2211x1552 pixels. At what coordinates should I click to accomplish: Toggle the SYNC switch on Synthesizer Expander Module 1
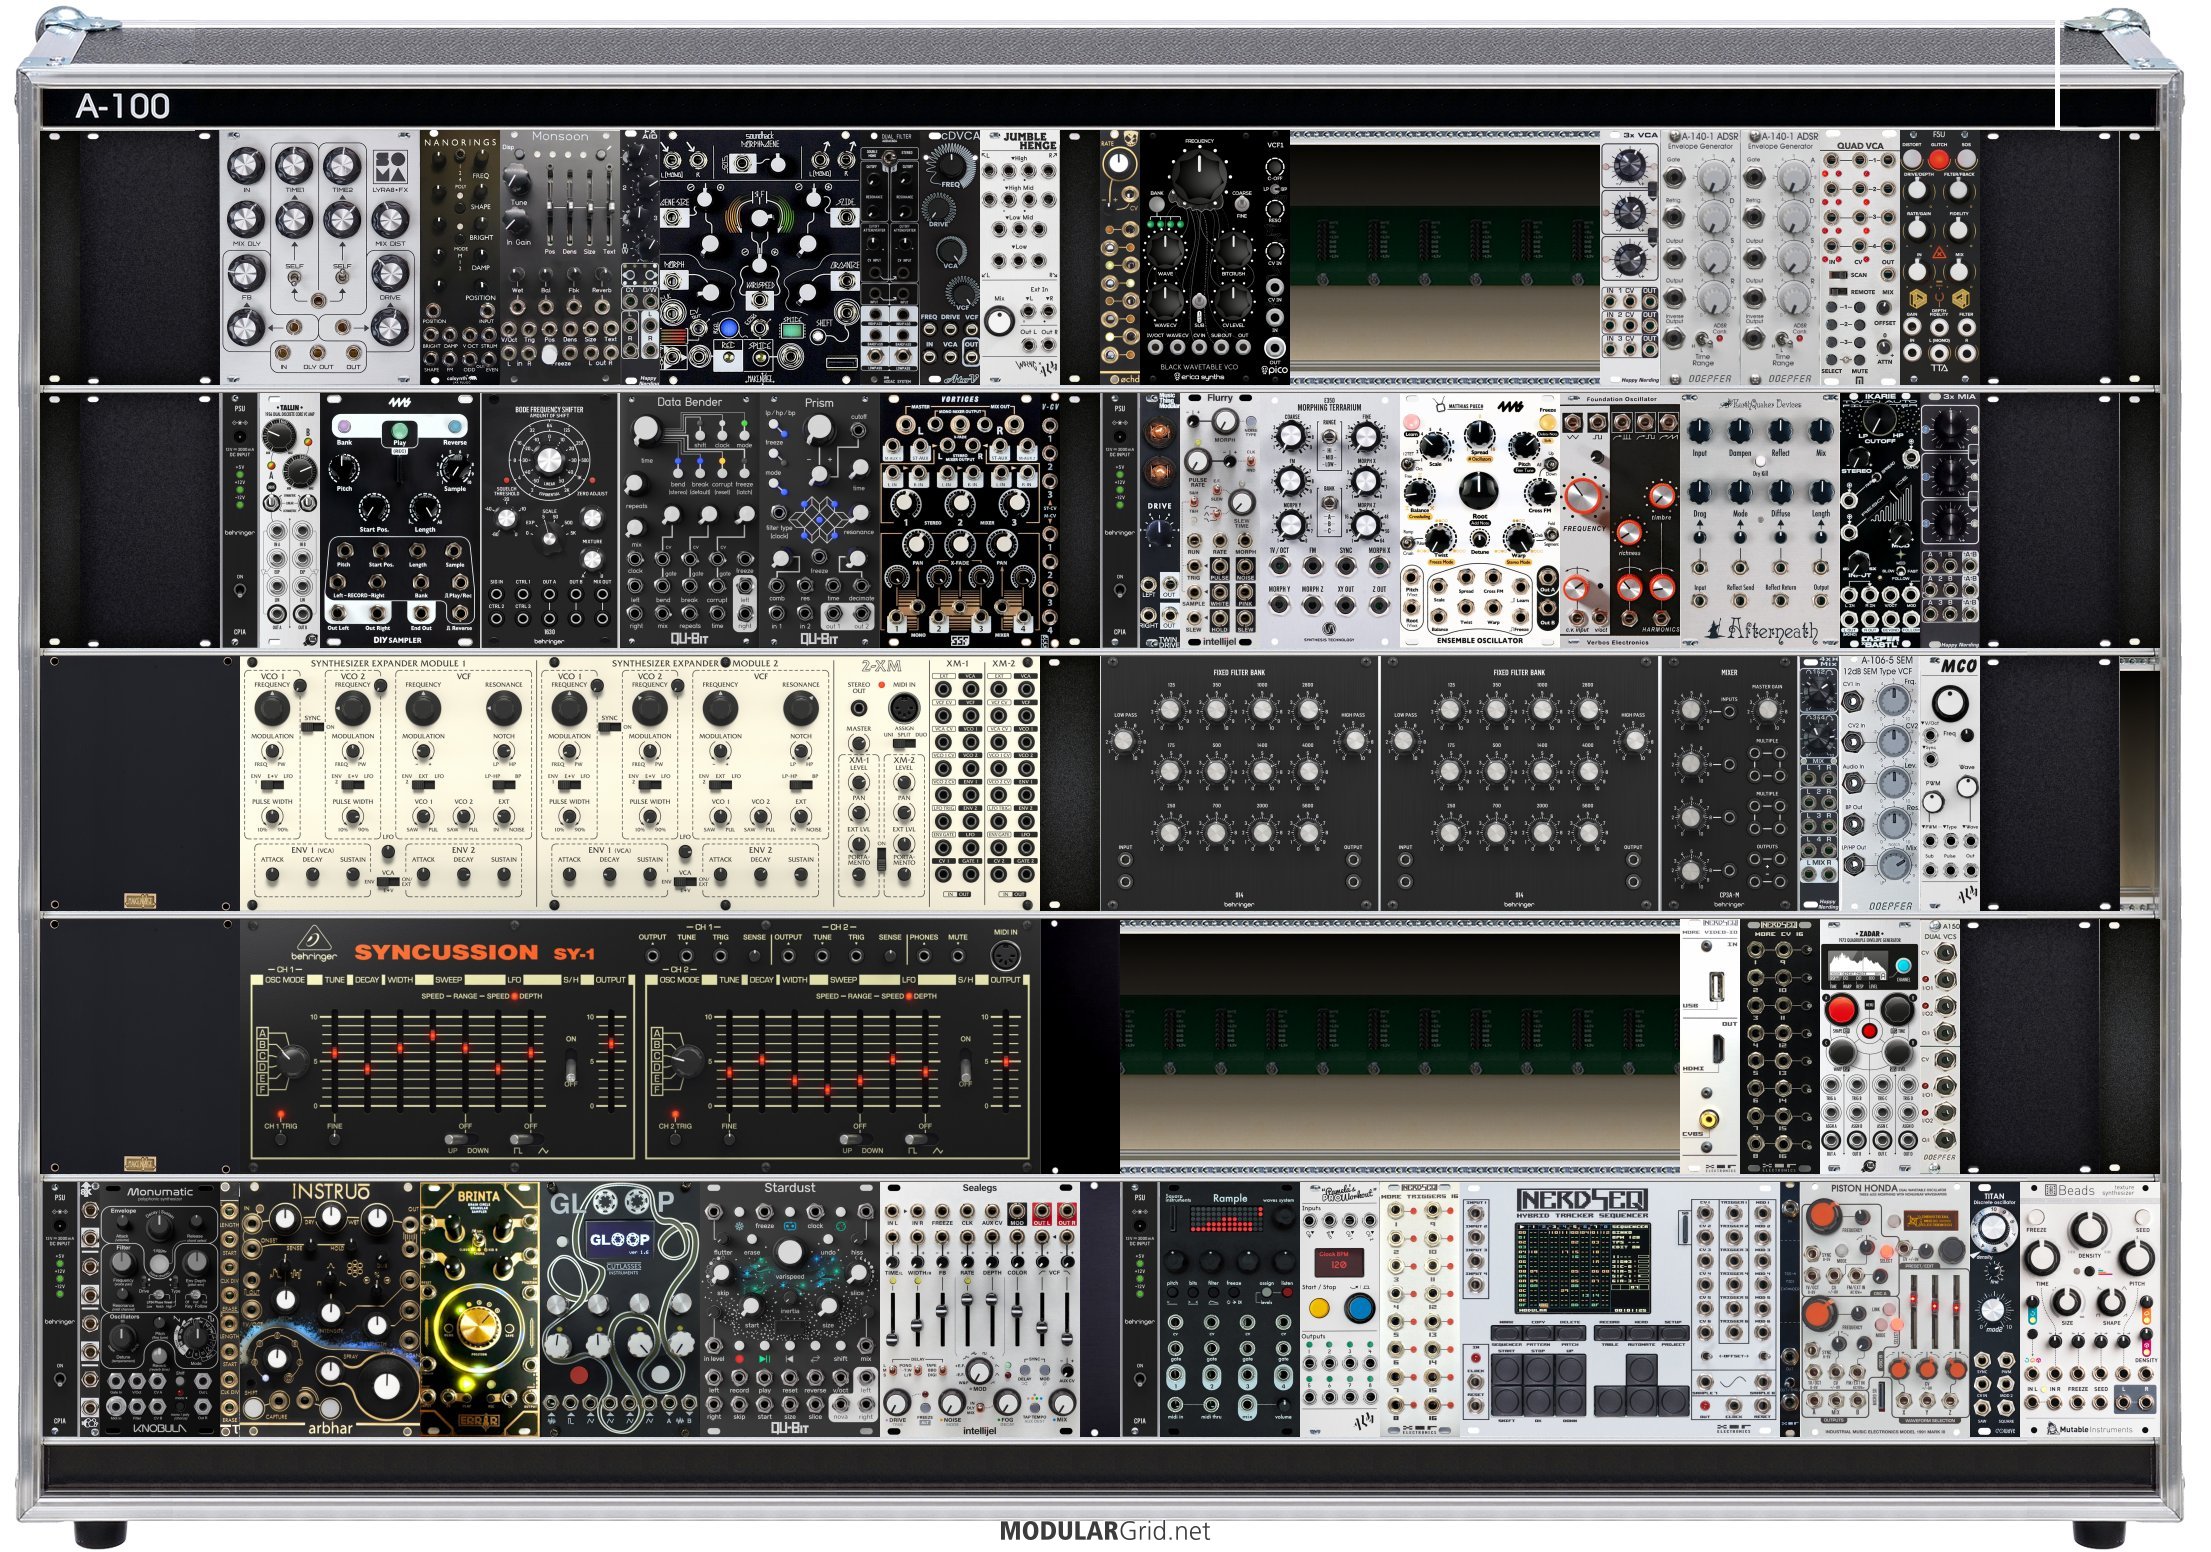[x=312, y=727]
